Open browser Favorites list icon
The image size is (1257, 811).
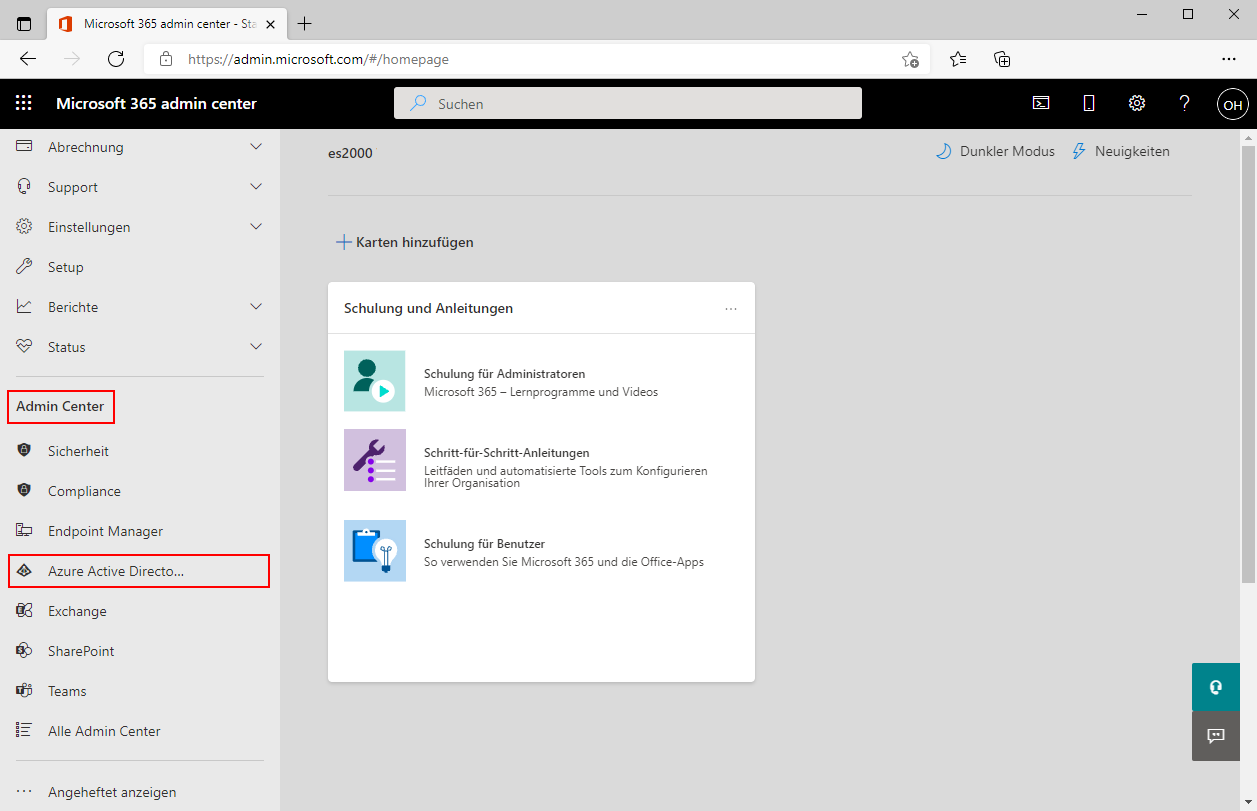pyautogui.click(x=958, y=59)
